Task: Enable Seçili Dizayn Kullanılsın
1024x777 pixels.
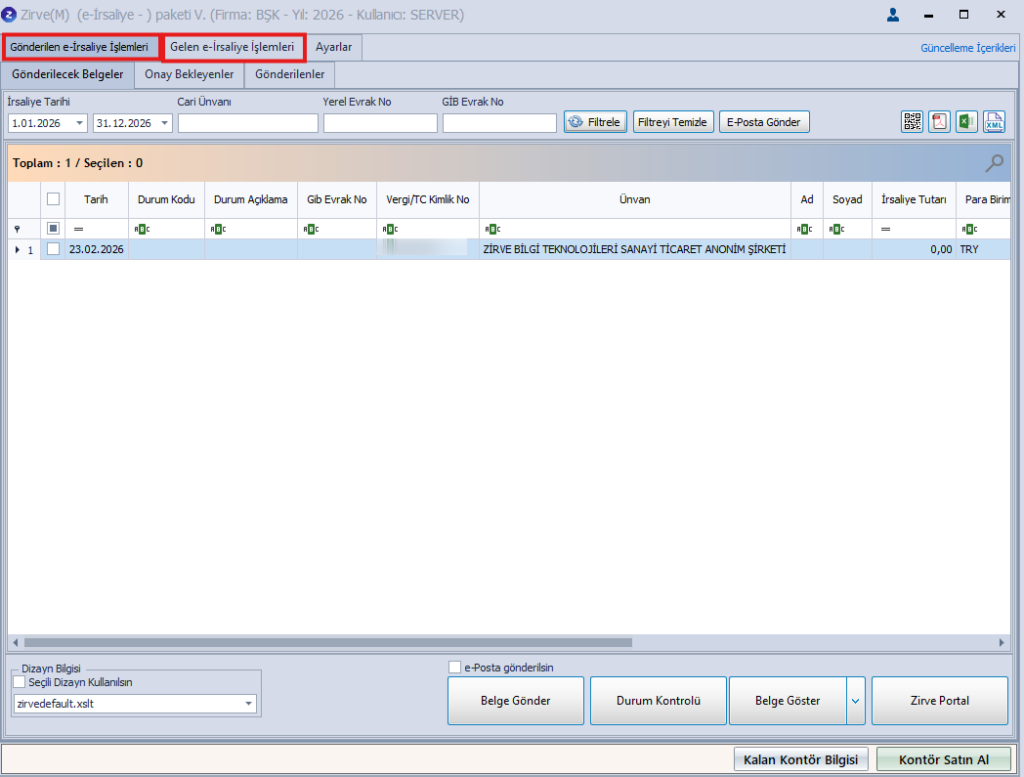Action: (20, 682)
